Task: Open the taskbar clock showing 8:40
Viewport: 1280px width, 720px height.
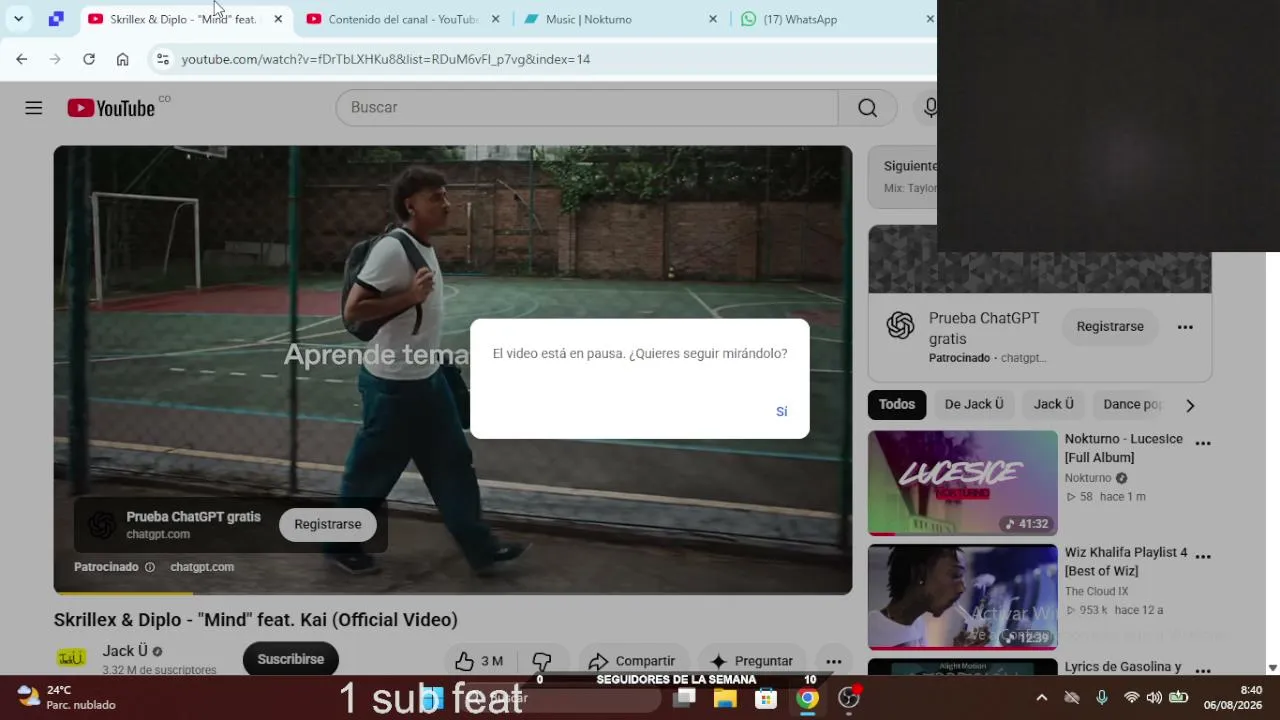Action: pos(1233,697)
